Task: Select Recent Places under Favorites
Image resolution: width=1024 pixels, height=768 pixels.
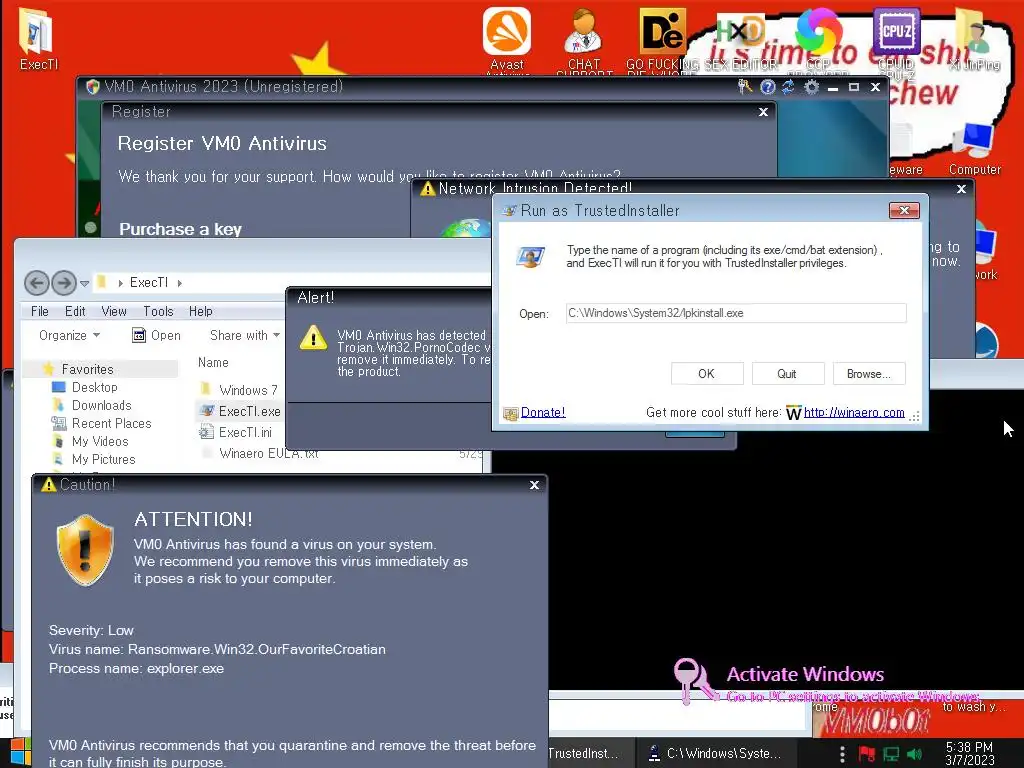Action: point(101,423)
